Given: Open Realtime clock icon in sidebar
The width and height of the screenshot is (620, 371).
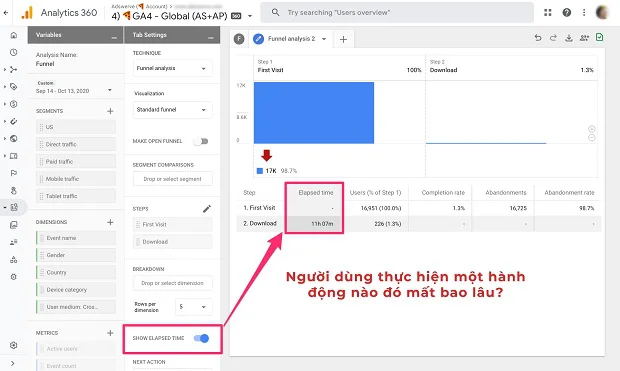Looking at the screenshot, I should pyautogui.click(x=14, y=52).
